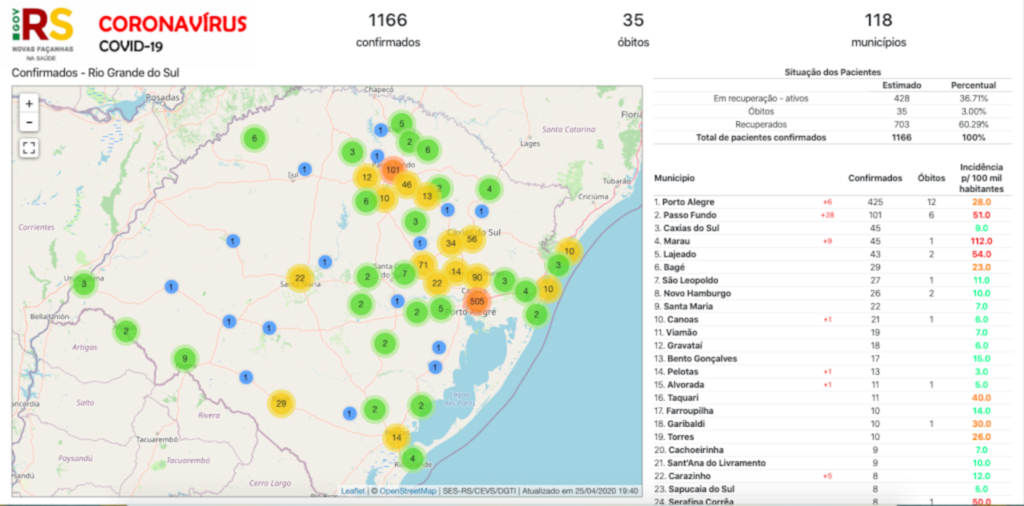Click the yellow 90 cluster marker

[477, 278]
